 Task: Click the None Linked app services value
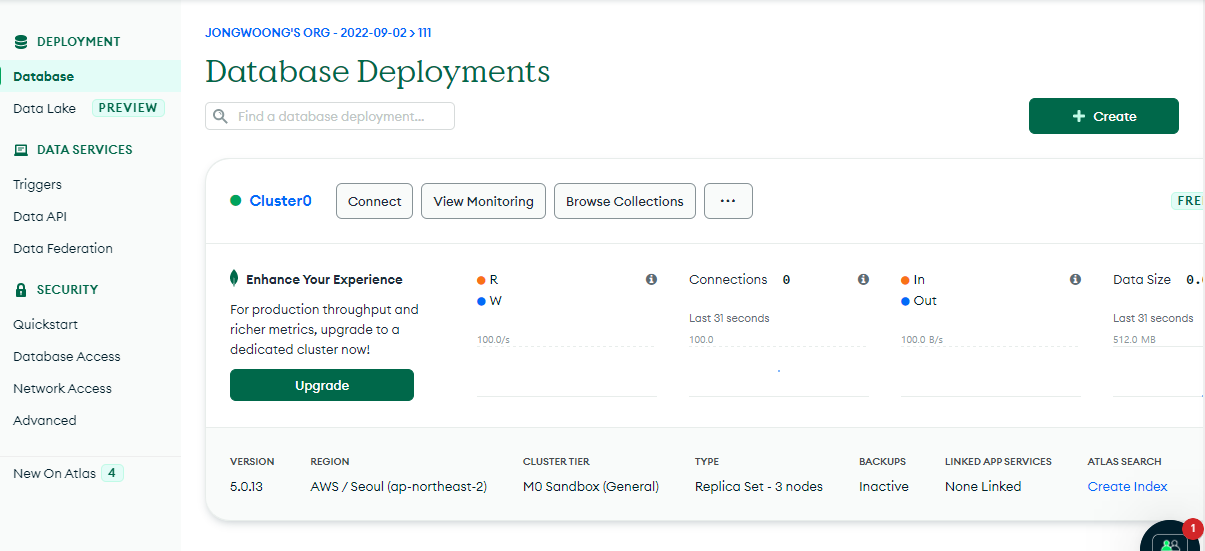pos(983,486)
